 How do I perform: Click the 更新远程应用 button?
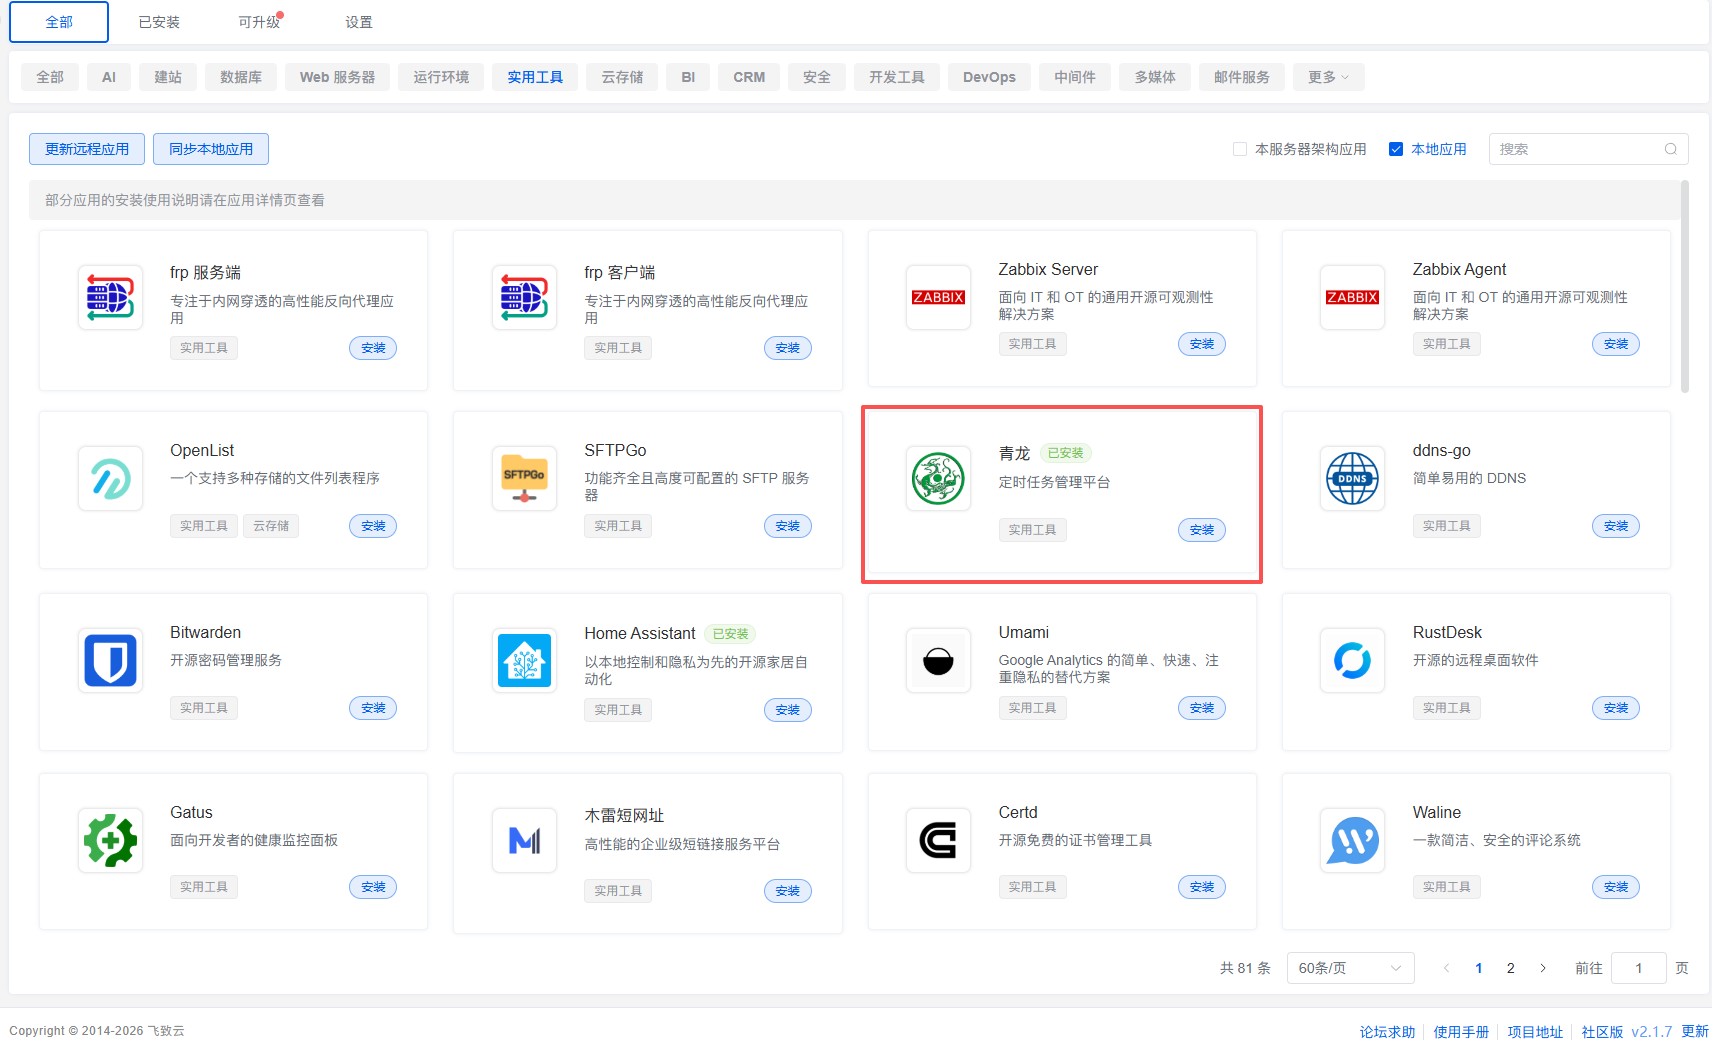[x=87, y=149]
